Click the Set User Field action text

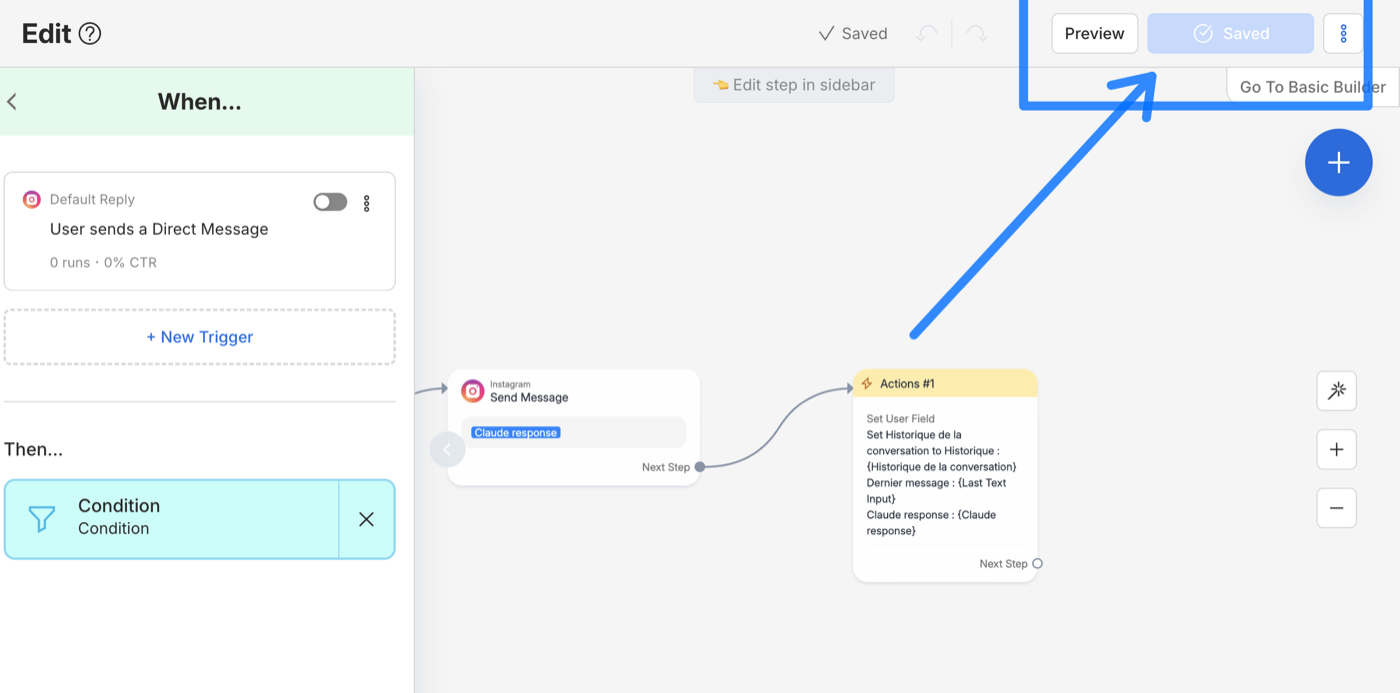tap(900, 419)
